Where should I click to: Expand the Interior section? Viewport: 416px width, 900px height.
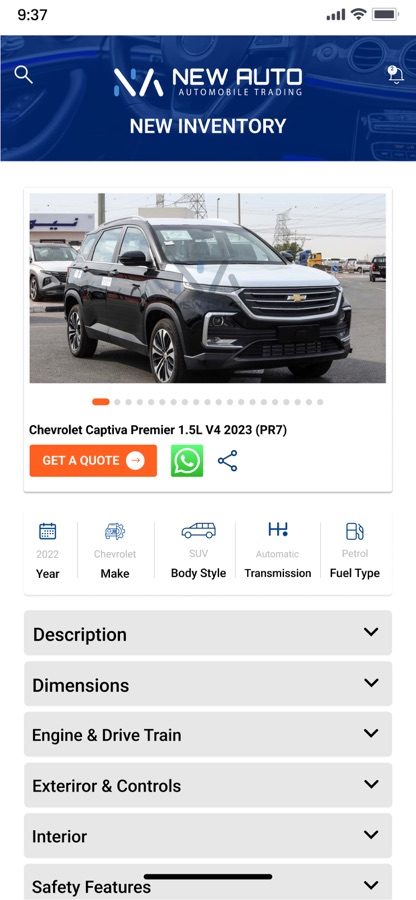point(208,835)
